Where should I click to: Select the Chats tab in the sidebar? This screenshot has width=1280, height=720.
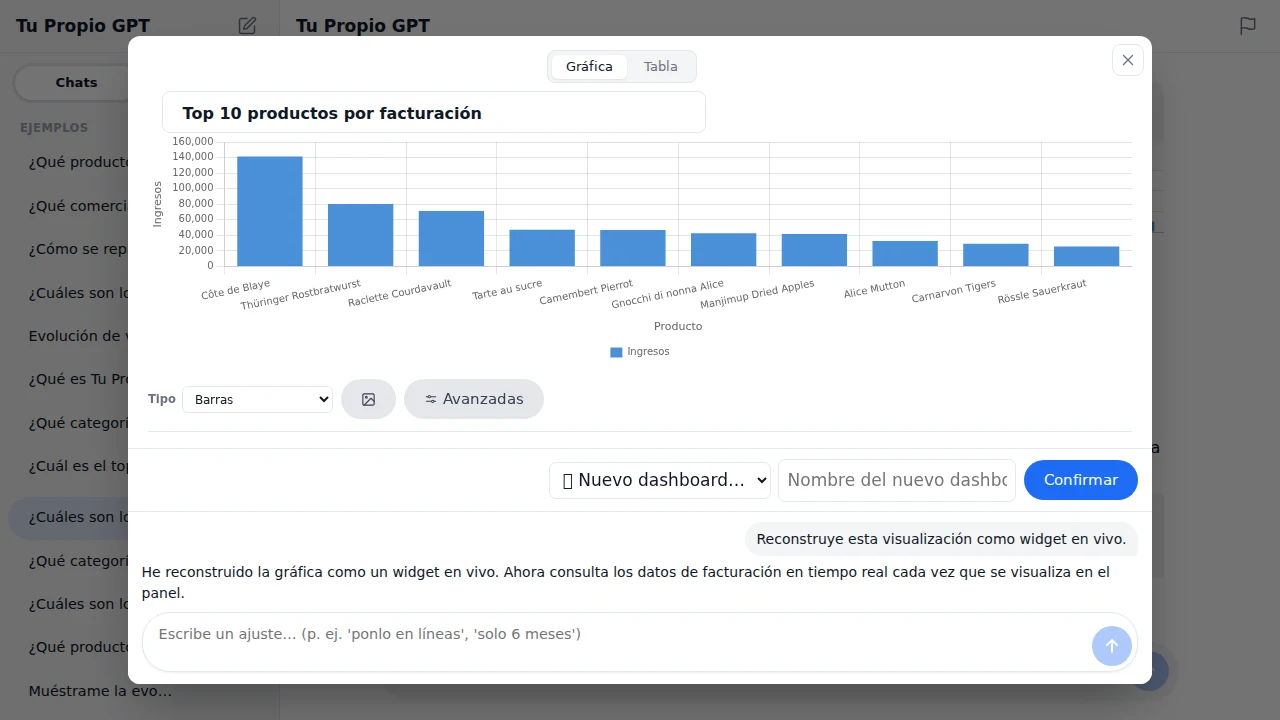click(76, 83)
